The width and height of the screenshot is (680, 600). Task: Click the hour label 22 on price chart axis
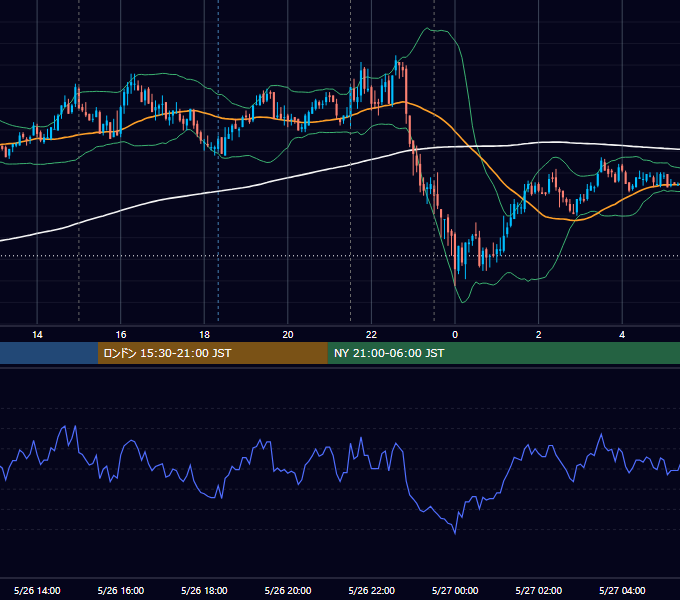(371, 335)
